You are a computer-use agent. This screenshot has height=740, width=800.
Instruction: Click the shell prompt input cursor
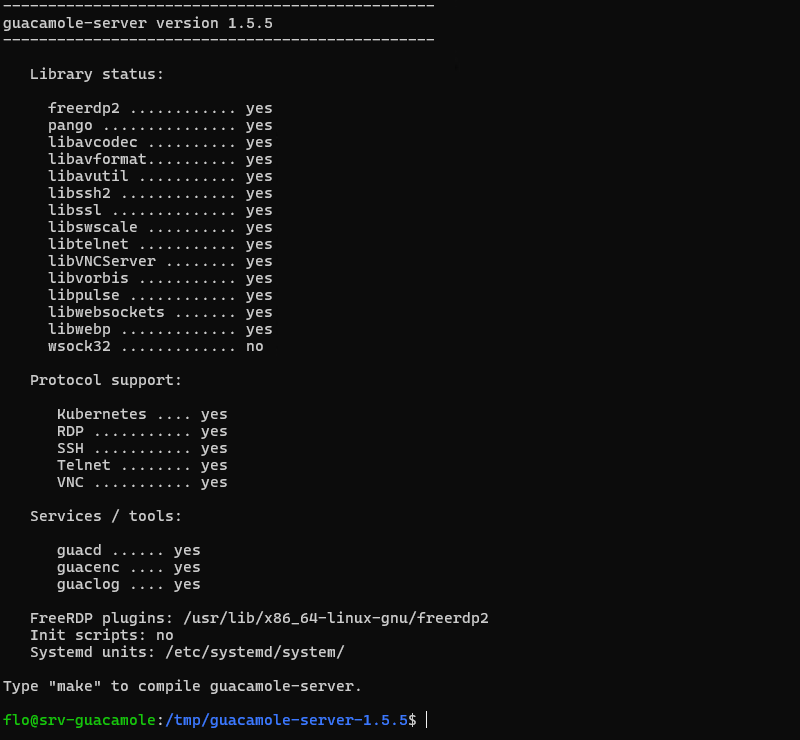click(x=427, y=720)
